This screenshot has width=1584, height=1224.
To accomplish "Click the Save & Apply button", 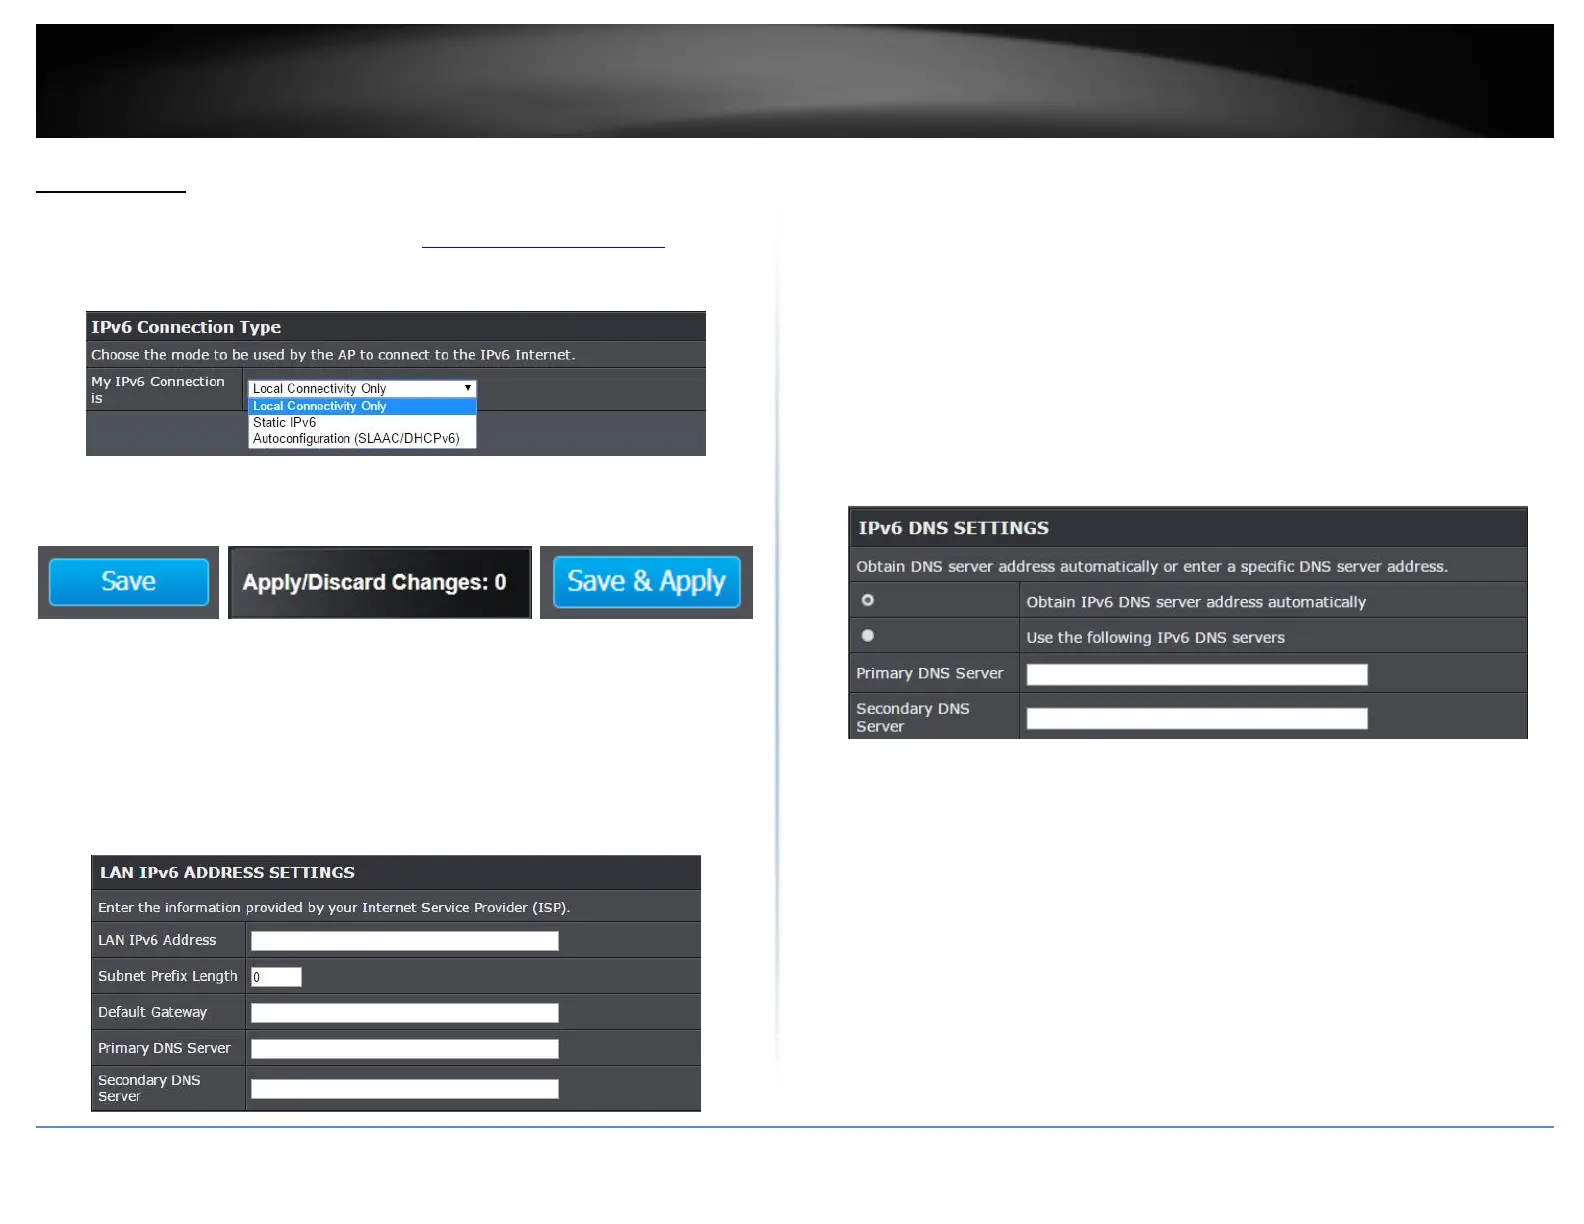I will 647,582.
